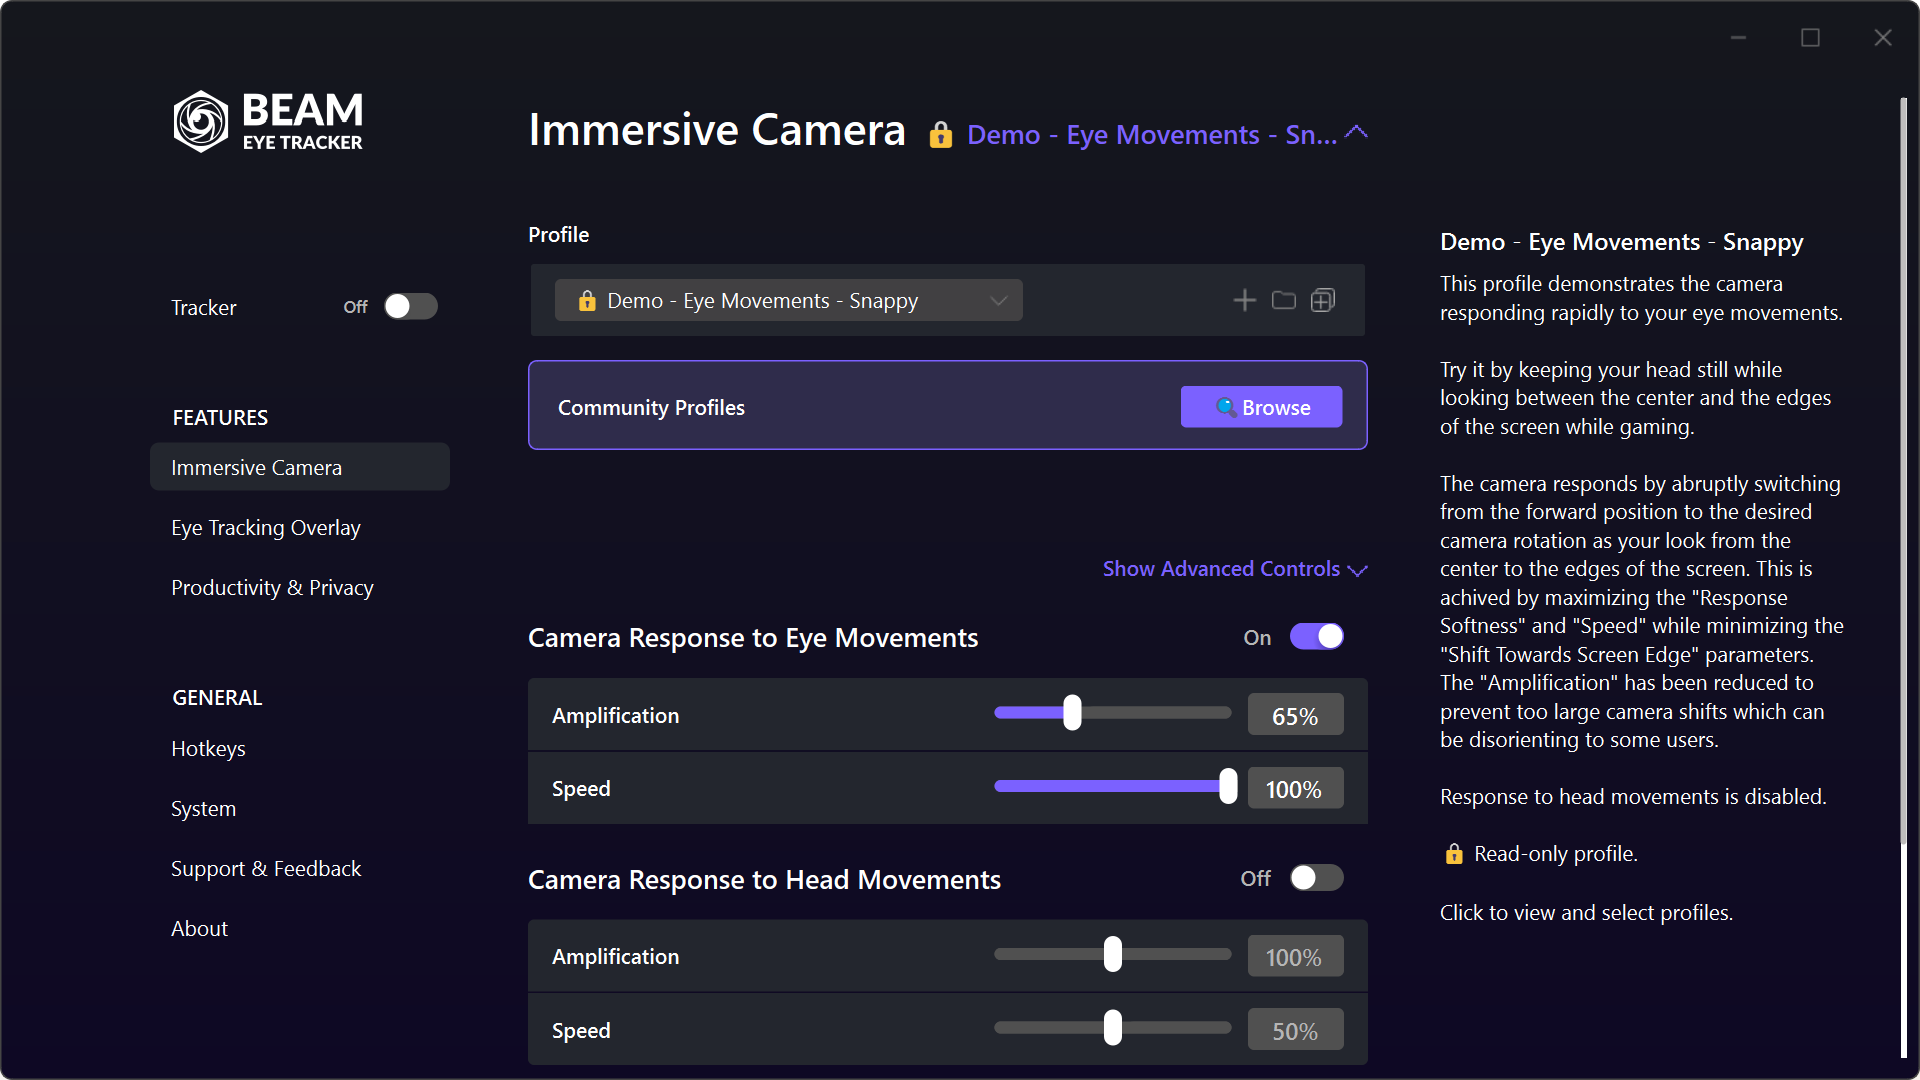1920x1080 pixels.
Task: Open Support & Feedback page
Action: pos(266,868)
